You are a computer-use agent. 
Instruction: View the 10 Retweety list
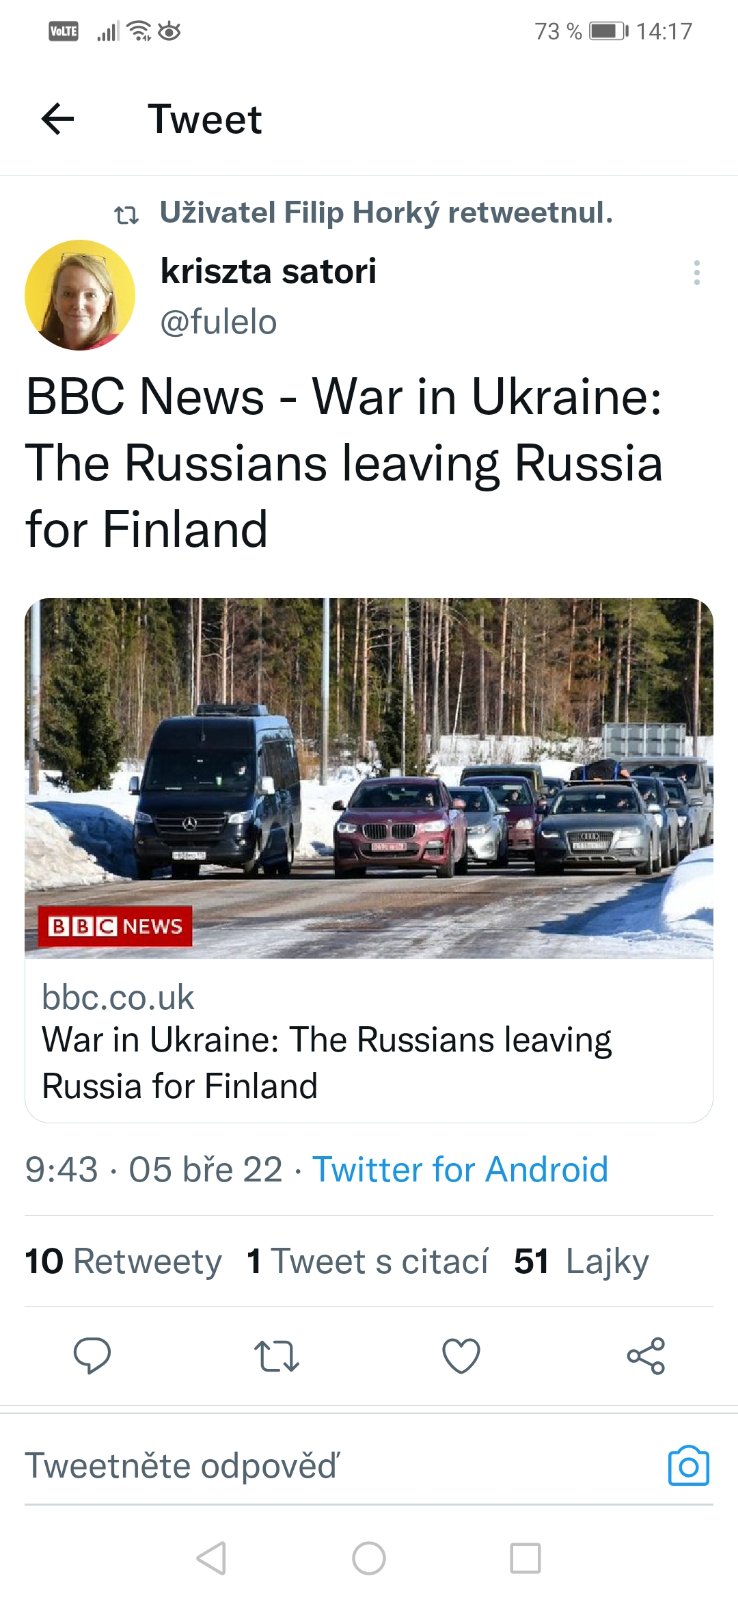coord(123,1261)
